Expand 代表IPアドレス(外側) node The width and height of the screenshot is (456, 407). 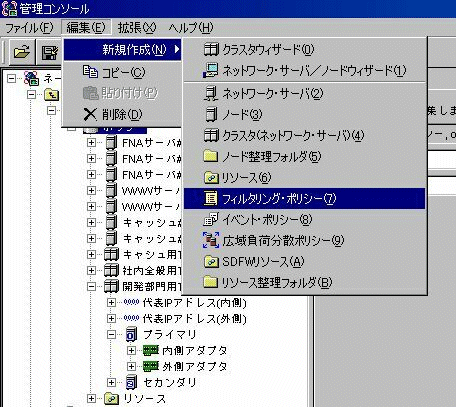(x=111, y=319)
